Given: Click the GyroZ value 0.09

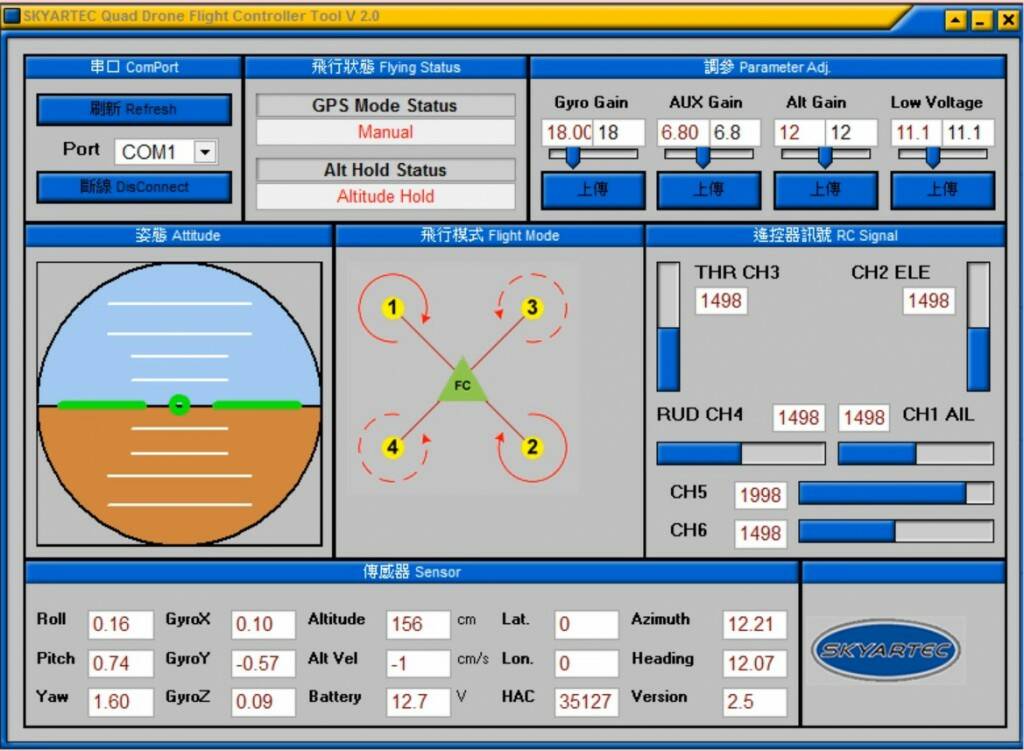Looking at the screenshot, I should pyautogui.click(x=263, y=702).
